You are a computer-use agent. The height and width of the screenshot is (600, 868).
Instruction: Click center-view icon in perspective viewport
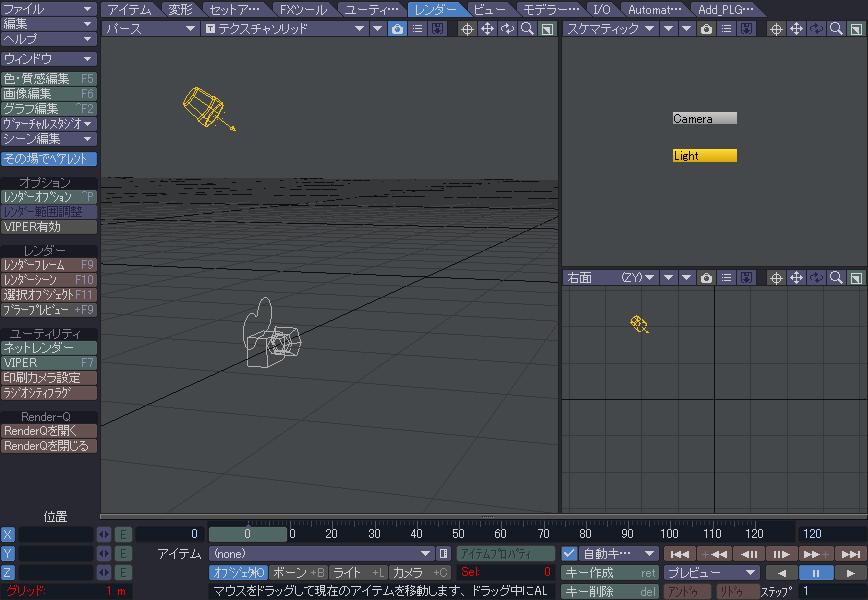coord(467,29)
